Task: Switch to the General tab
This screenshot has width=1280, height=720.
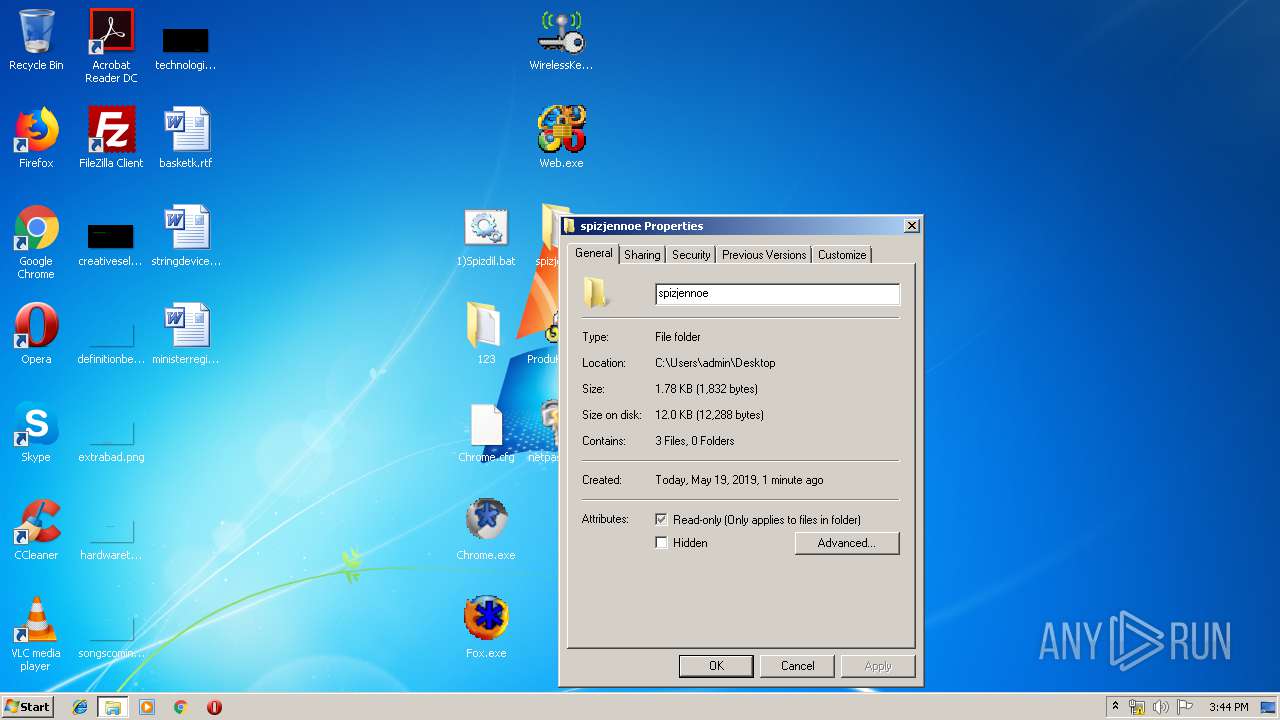Action: click(593, 253)
